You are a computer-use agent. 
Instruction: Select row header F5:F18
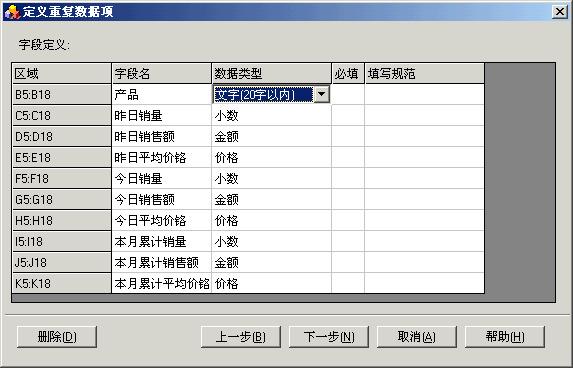[x=62, y=178]
